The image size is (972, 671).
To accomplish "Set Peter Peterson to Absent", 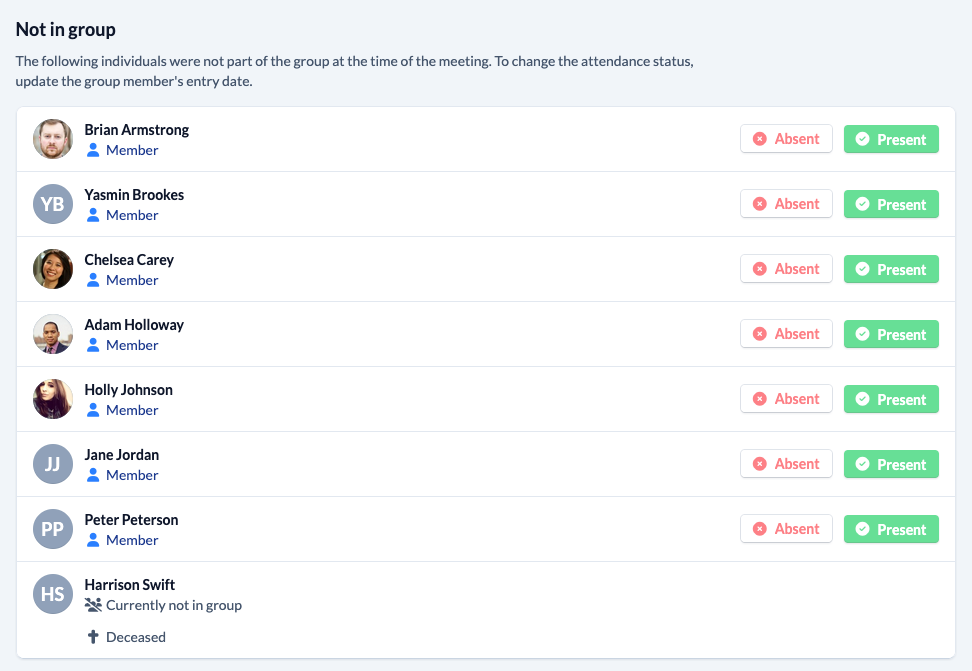I will pos(786,529).
